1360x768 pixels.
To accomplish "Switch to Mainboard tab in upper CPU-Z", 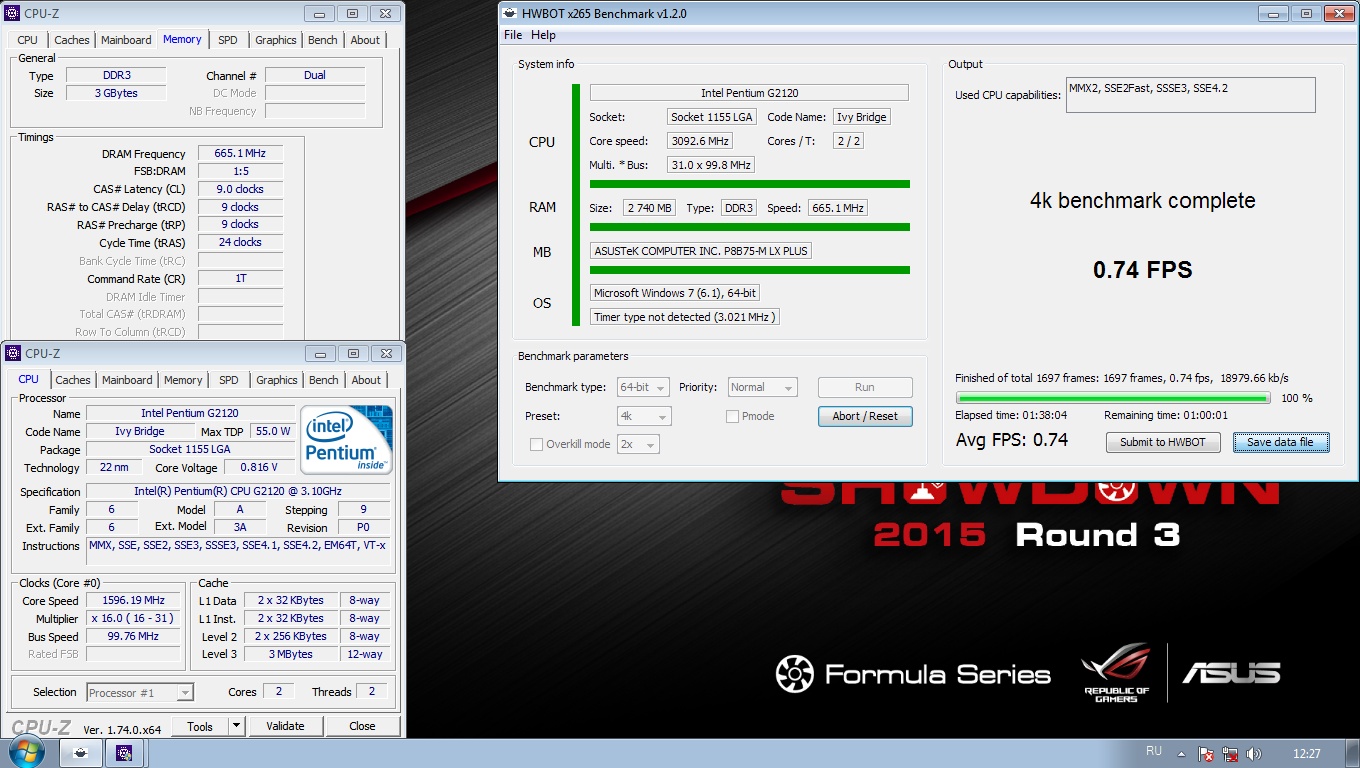I will [x=126, y=40].
